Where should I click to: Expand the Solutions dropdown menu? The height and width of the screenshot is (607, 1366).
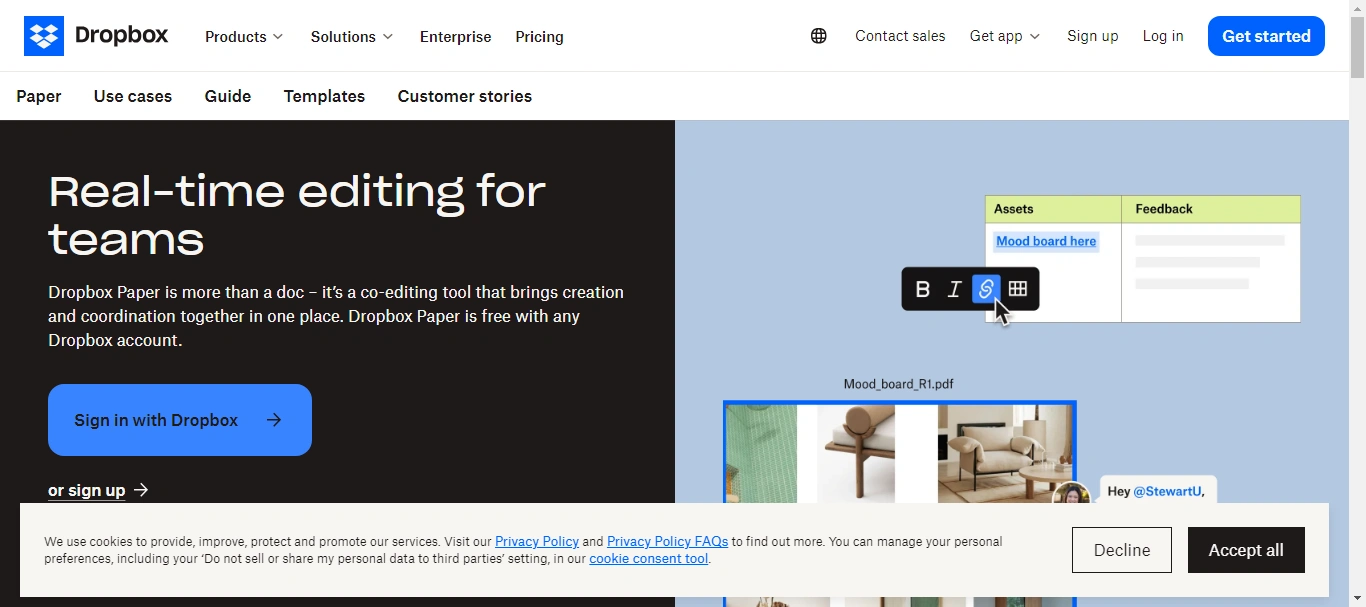pos(352,36)
